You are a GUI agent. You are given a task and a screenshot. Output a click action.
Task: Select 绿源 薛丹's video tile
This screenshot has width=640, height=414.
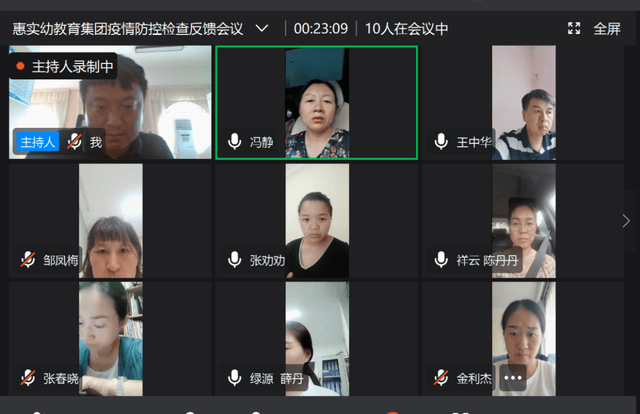click(317, 339)
